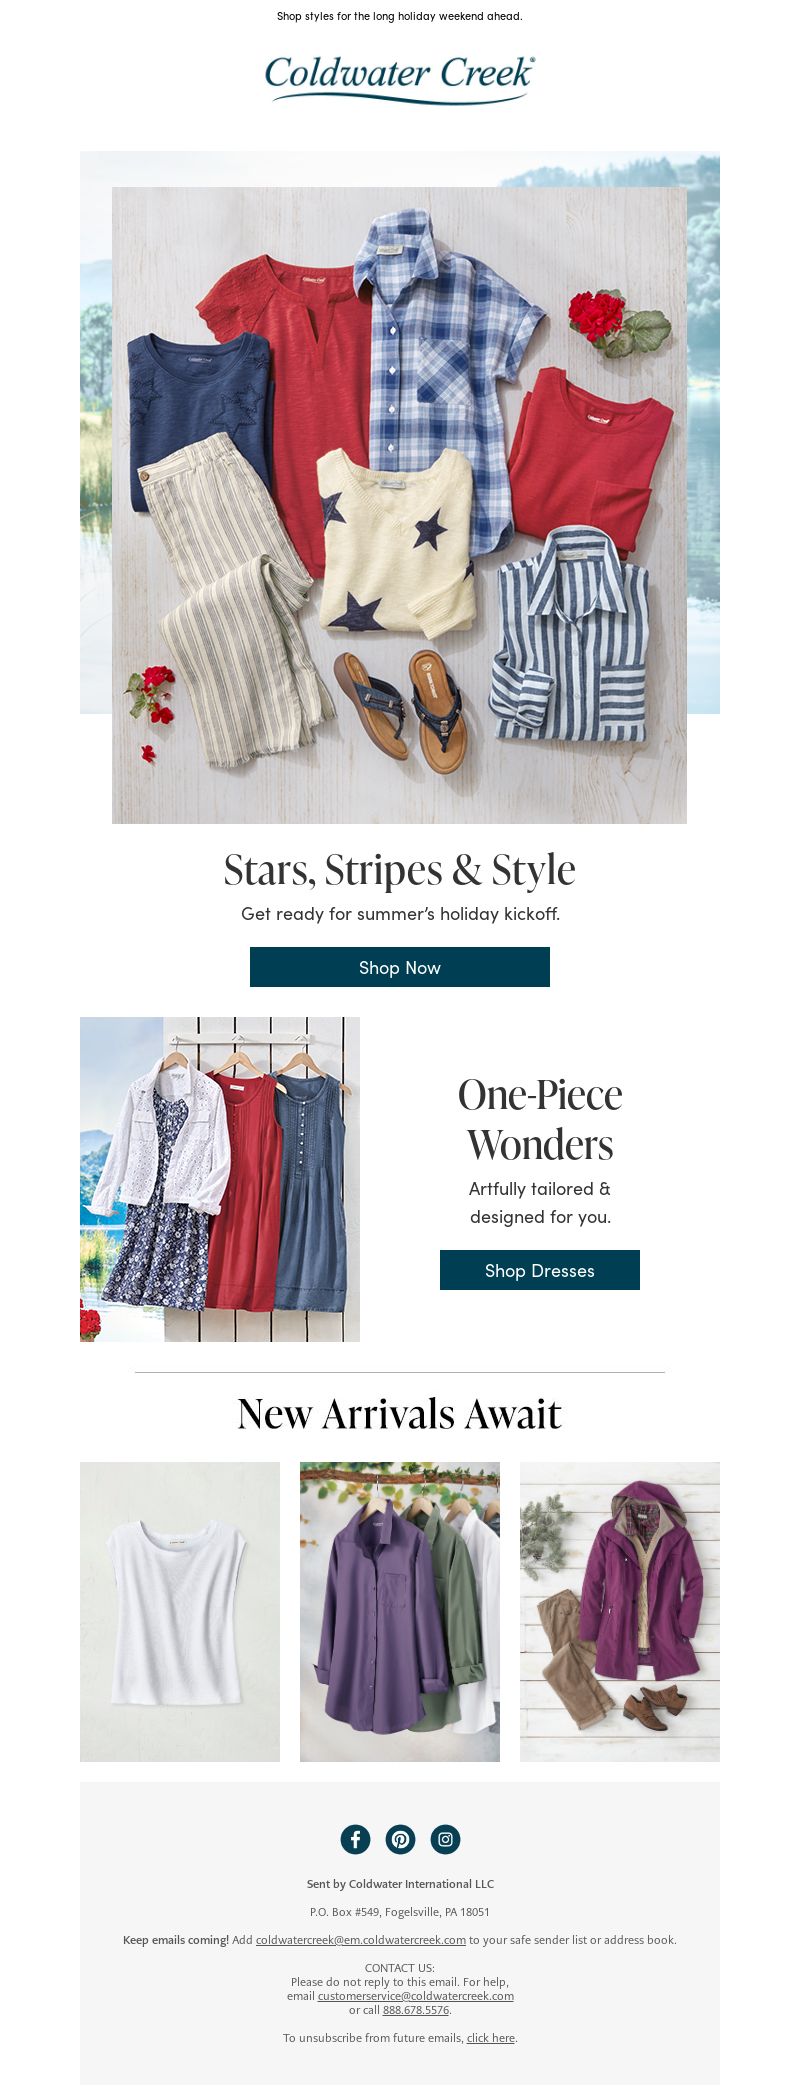
Task: Click the Shop Dresses button
Action: coord(540,1270)
